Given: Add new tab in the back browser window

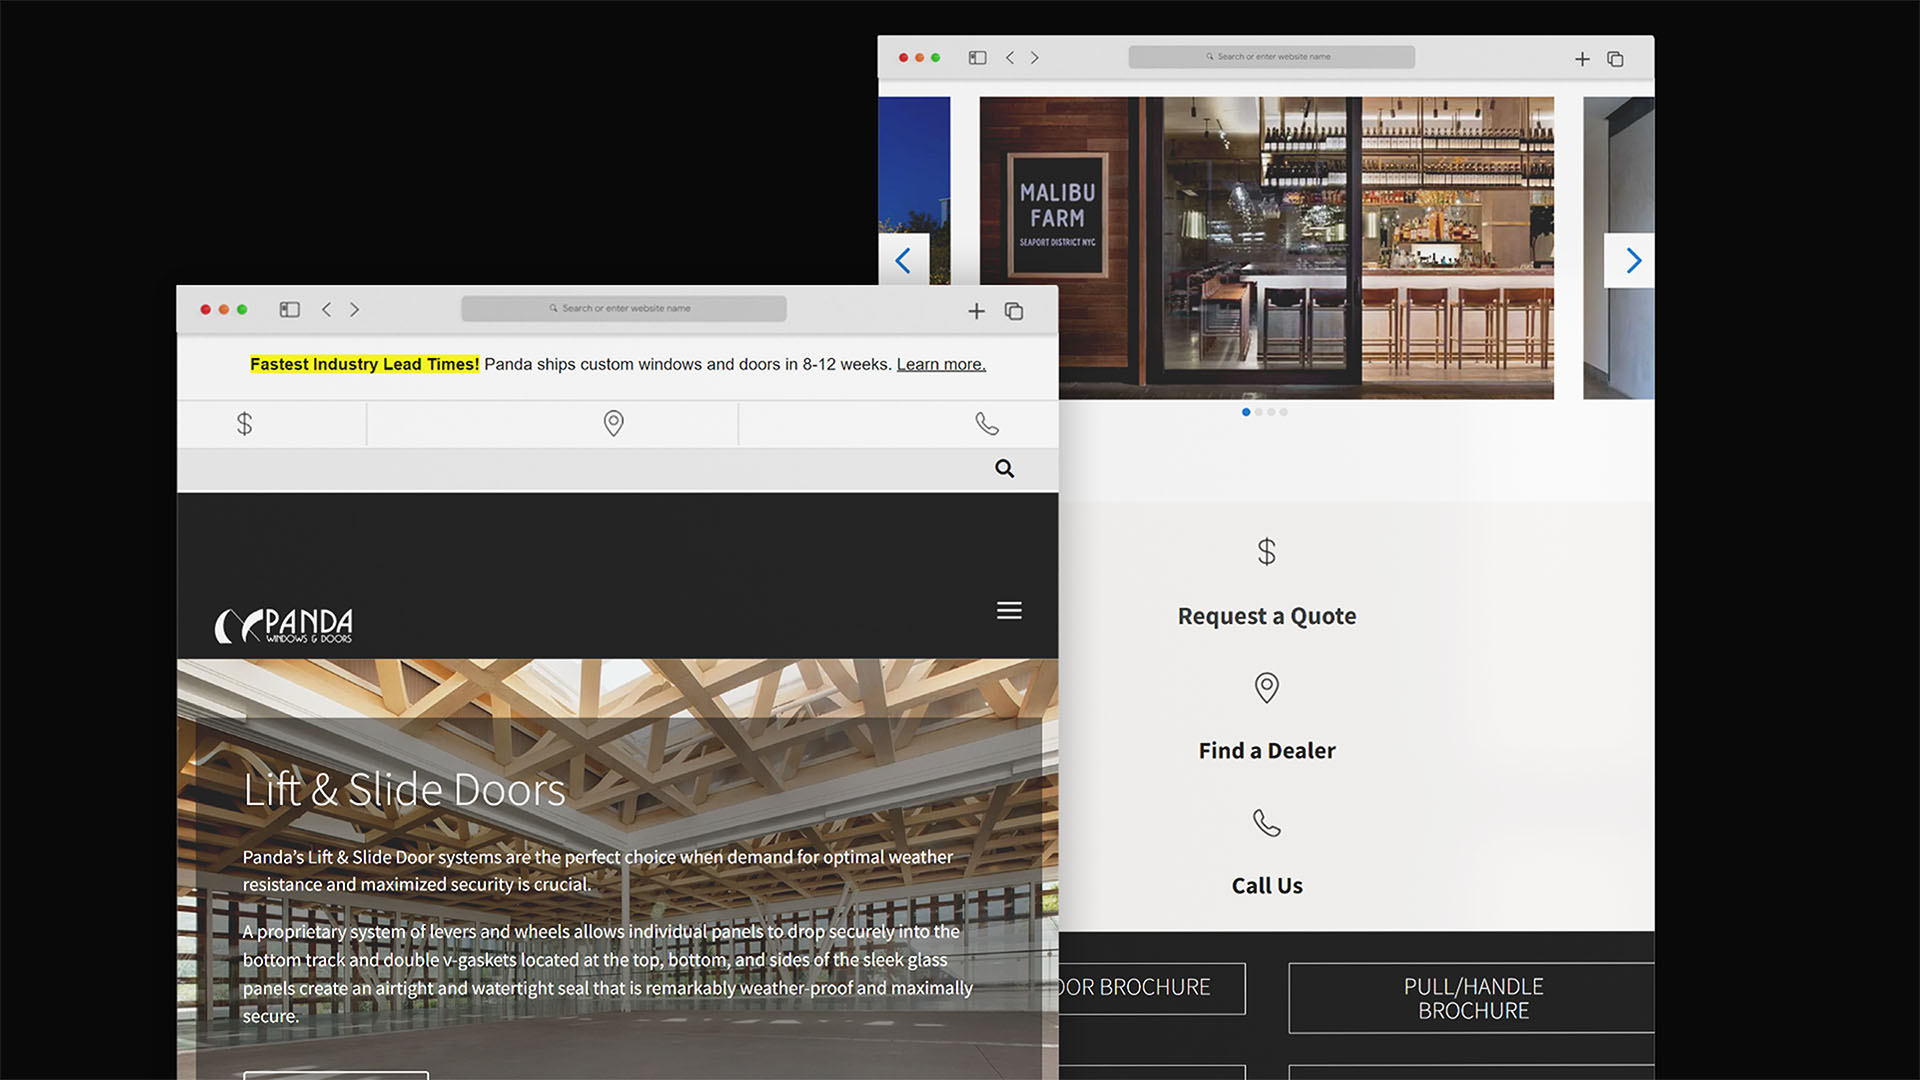Looking at the screenshot, I should (x=1582, y=59).
